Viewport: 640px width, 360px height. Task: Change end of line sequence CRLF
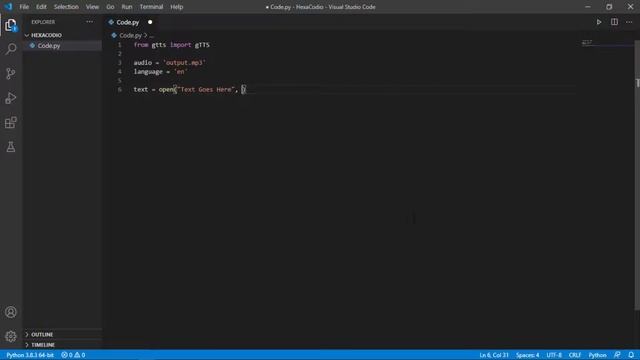click(x=575, y=355)
